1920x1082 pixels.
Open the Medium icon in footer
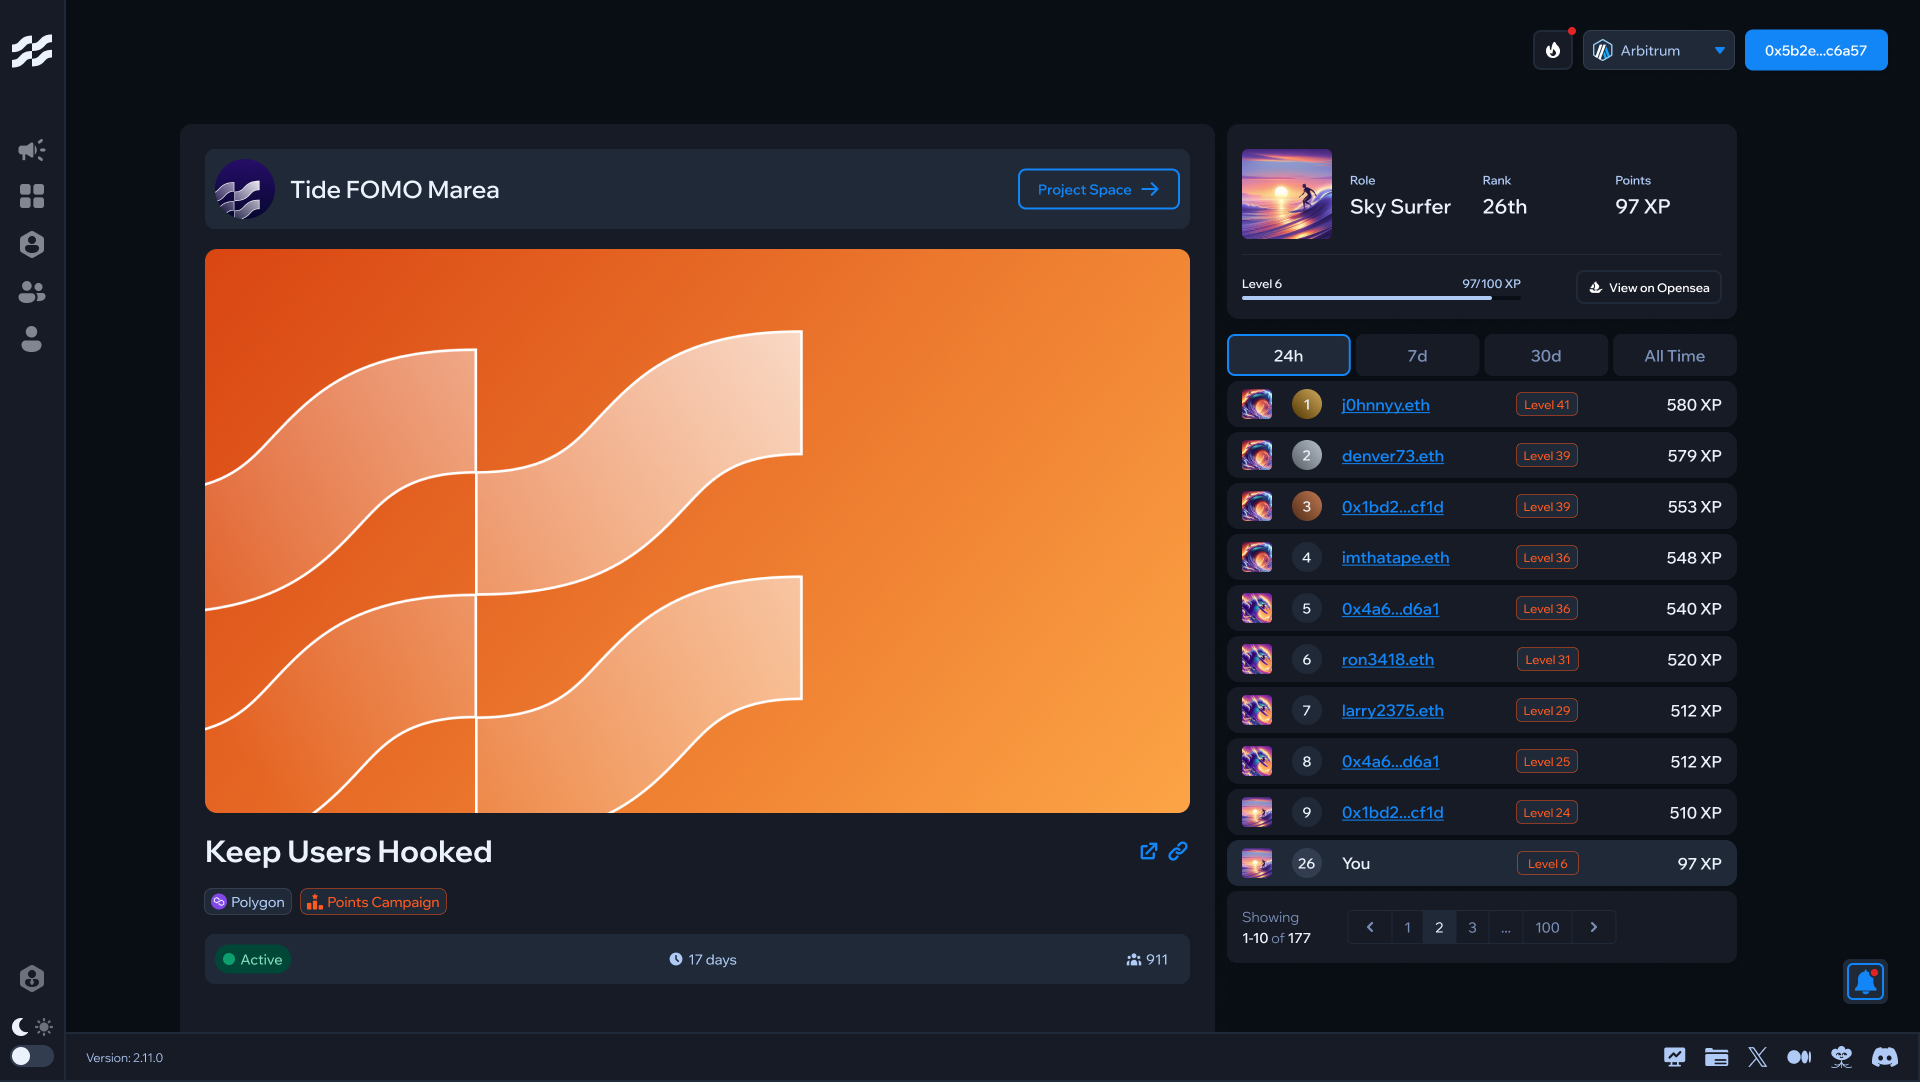(x=1799, y=1057)
